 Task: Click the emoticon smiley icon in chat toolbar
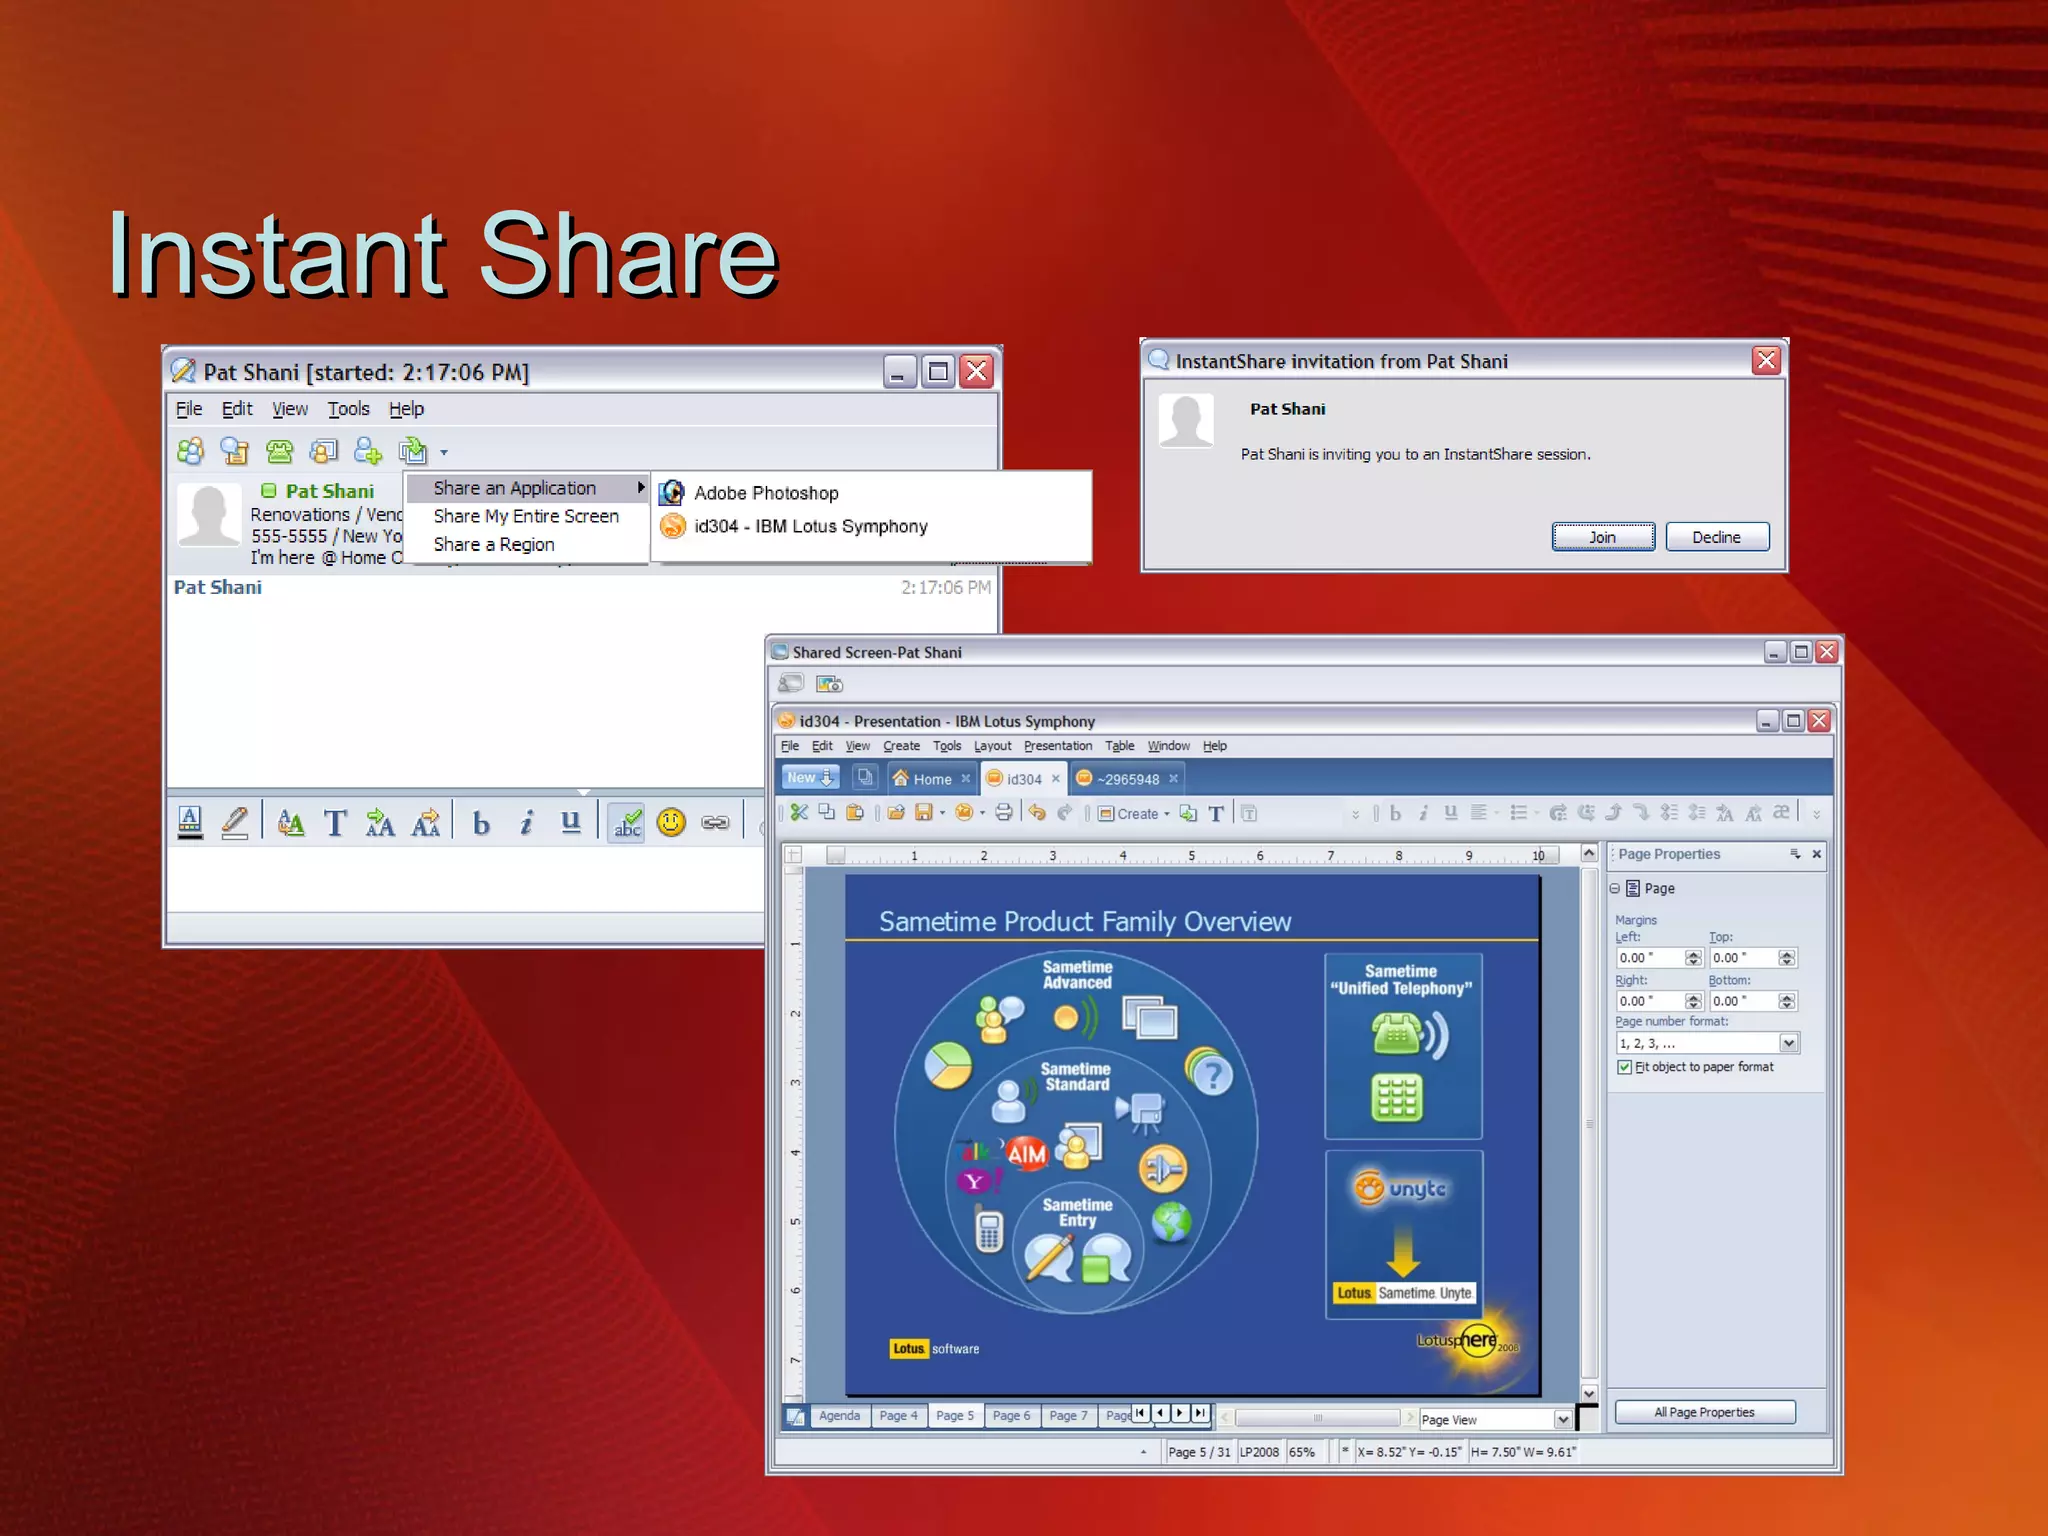click(x=671, y=822)
